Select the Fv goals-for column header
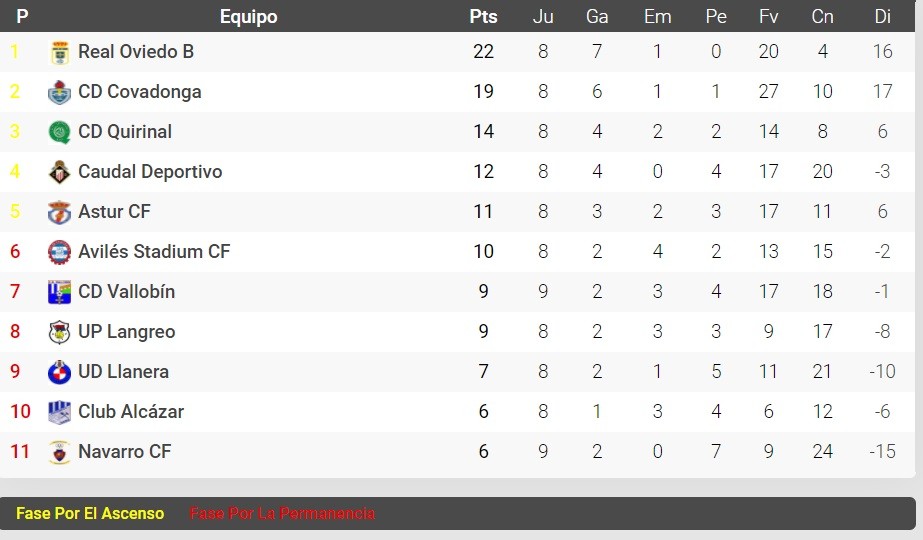The image size is (923, 540). point(768,16)
